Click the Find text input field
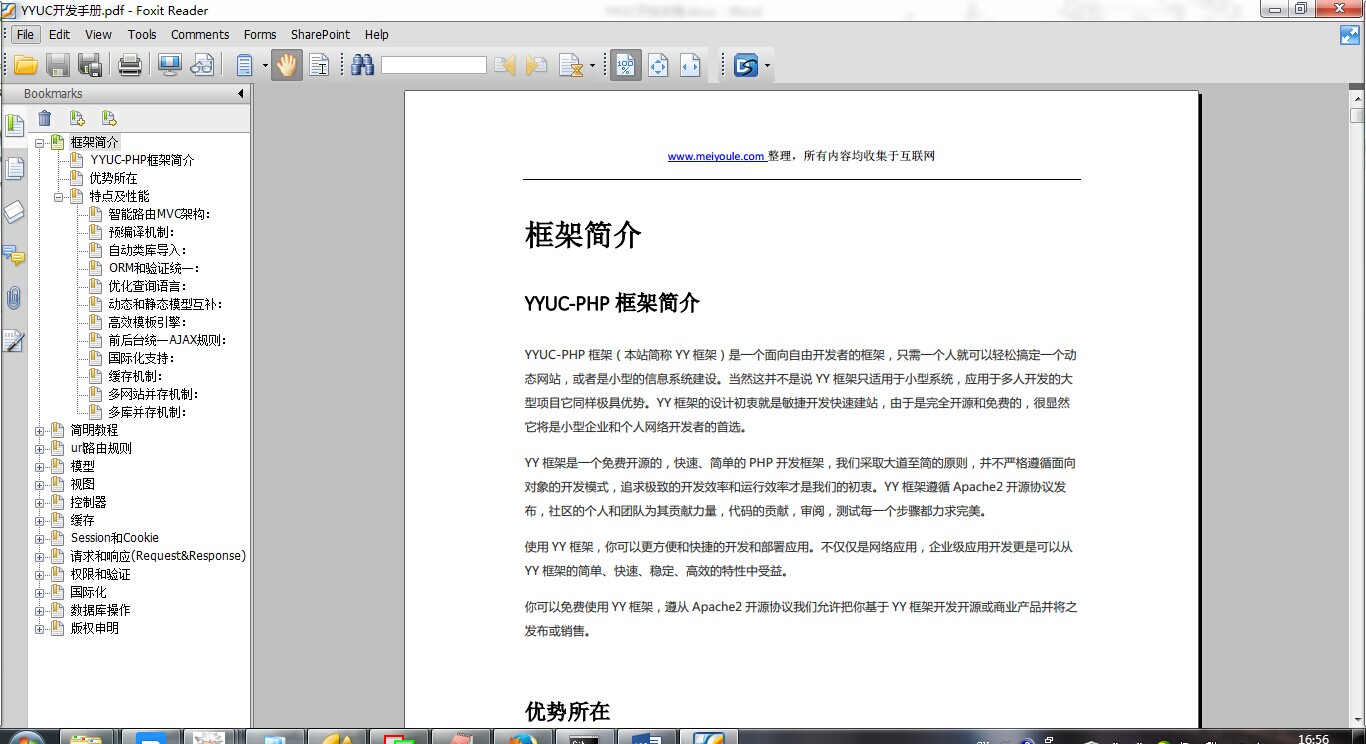 434,65
